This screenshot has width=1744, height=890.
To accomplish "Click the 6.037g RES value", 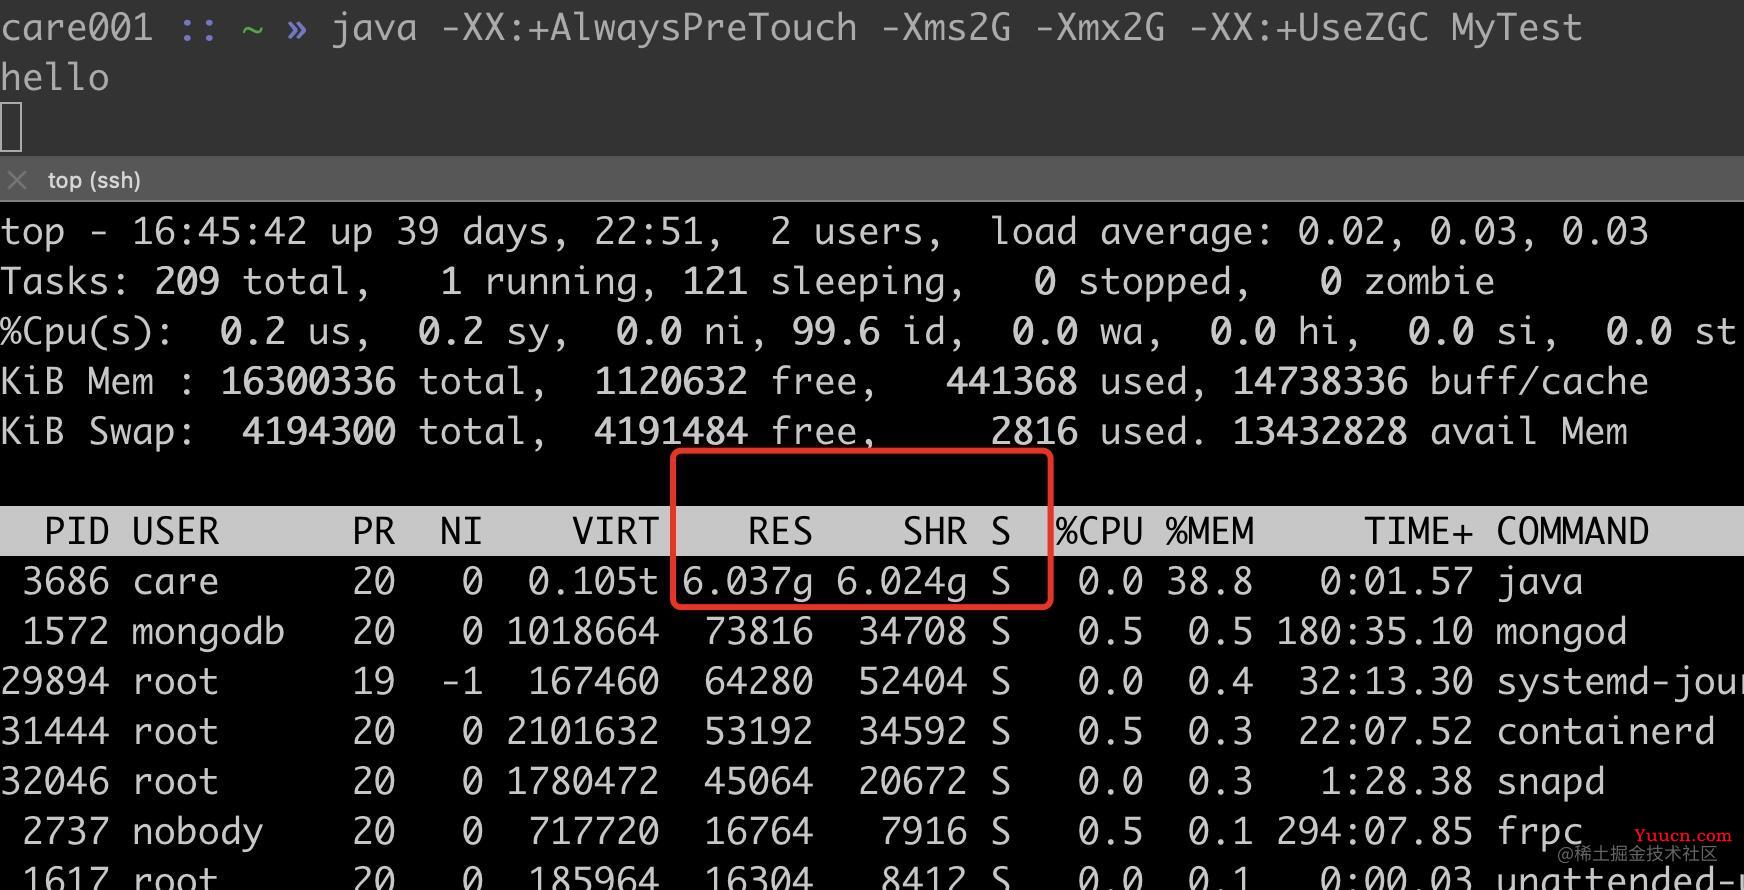I will pos(748,581).
